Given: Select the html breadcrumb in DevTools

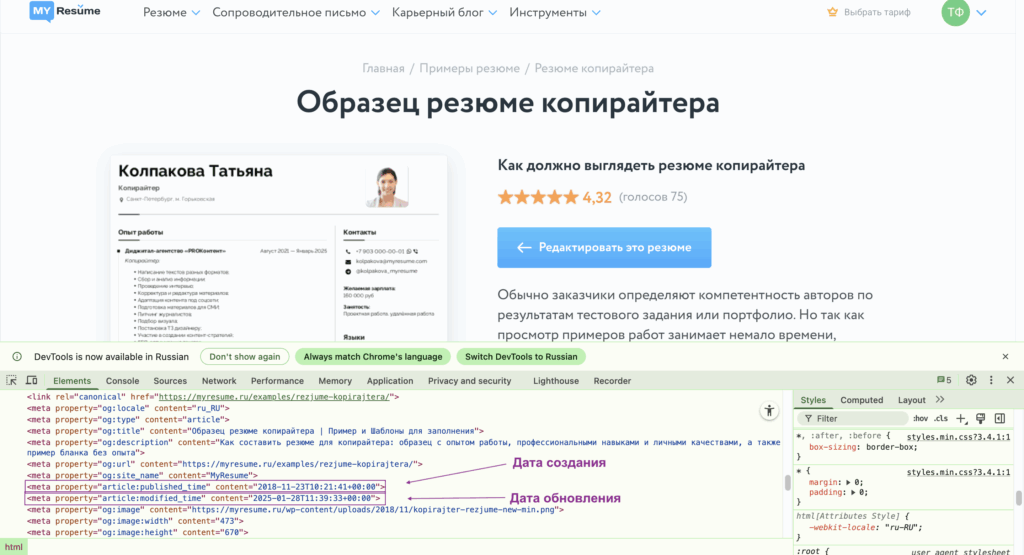Looking at the screenshot, I should click(14, 547).
